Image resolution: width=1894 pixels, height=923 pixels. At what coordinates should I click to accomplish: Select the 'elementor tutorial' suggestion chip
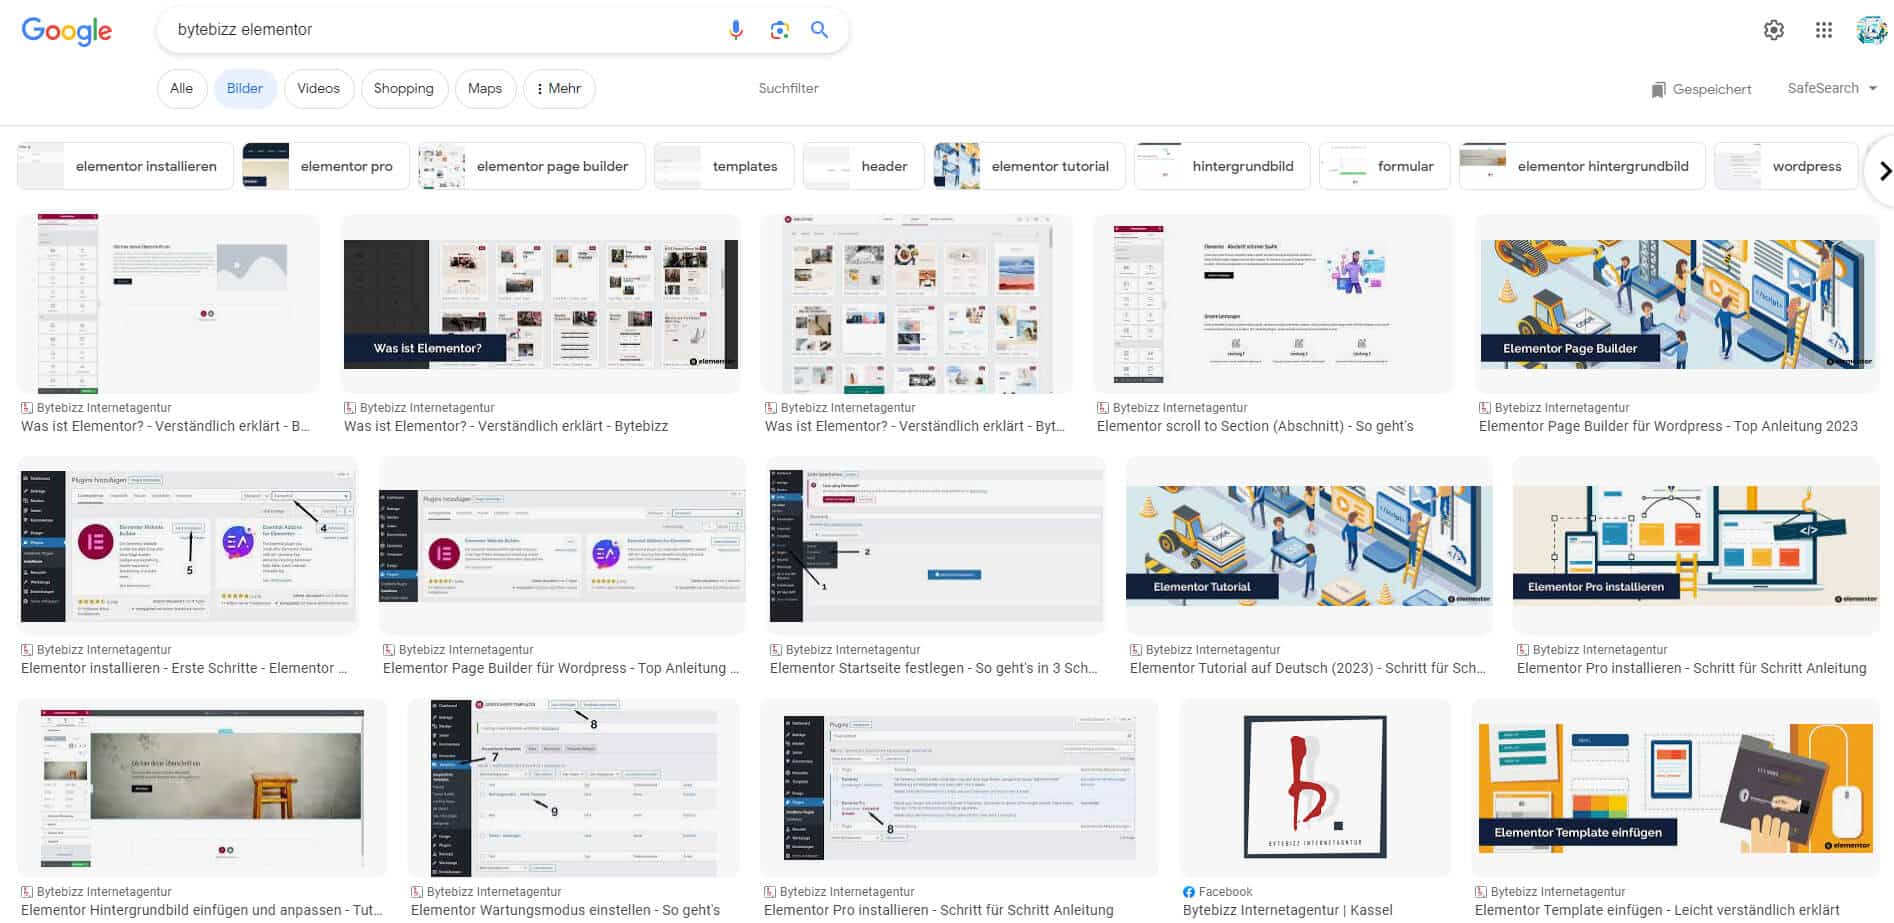coord(1029,166)
